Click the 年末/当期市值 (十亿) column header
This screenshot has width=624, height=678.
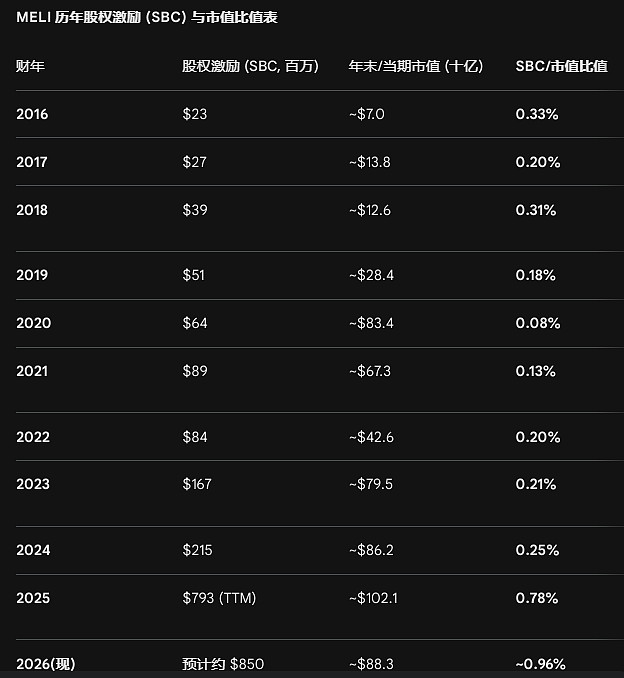click(x=415, y=66)
